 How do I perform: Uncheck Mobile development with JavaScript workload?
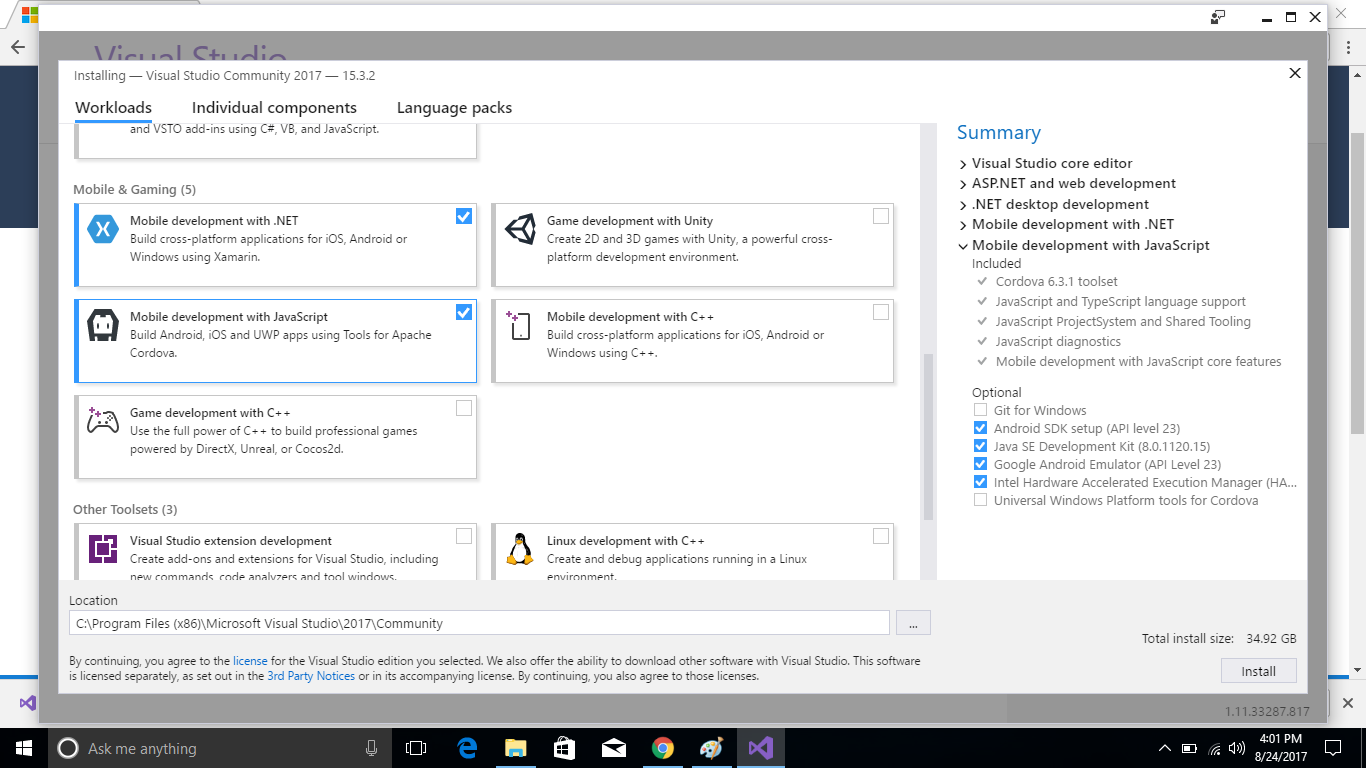tap(464, 312)
